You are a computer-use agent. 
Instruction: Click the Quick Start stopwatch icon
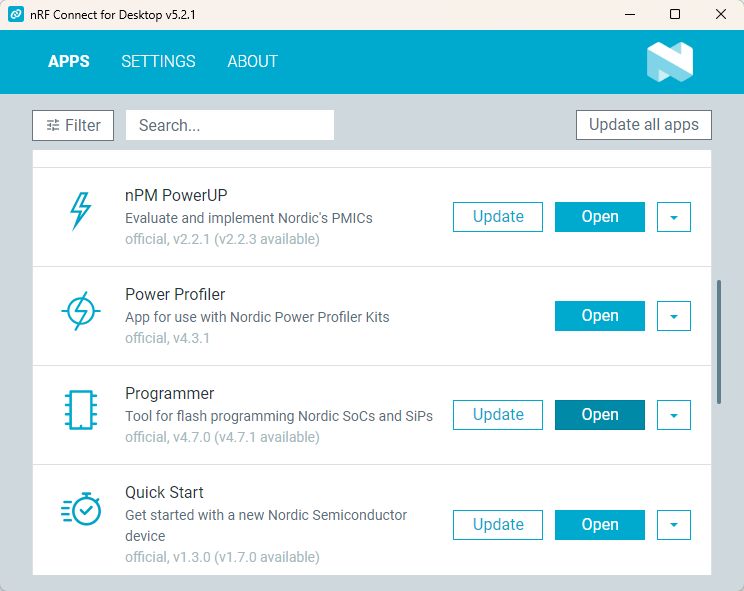pyautogui.click(x=81, y=509)
